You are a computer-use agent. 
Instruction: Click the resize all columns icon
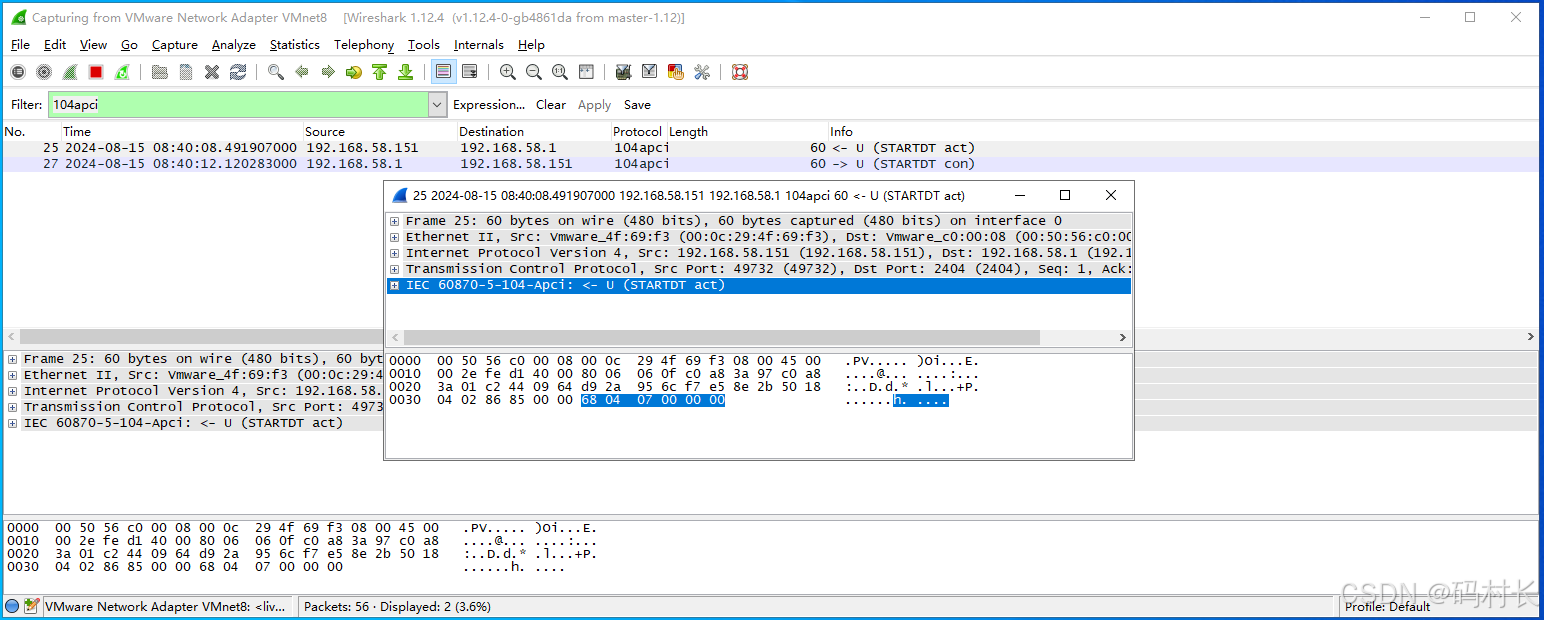tap(586, 72)
